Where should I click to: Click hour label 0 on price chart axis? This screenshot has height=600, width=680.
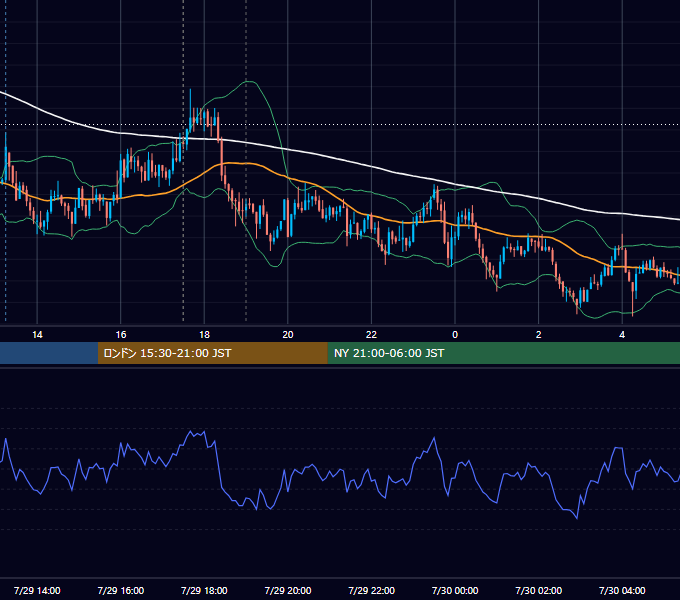click(455, 335)
